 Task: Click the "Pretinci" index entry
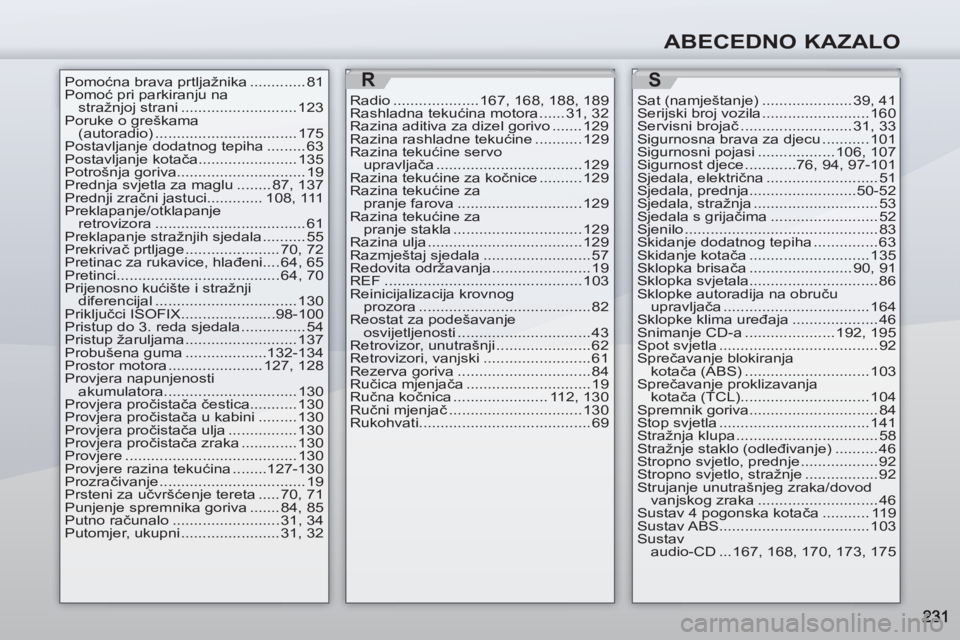194,275
